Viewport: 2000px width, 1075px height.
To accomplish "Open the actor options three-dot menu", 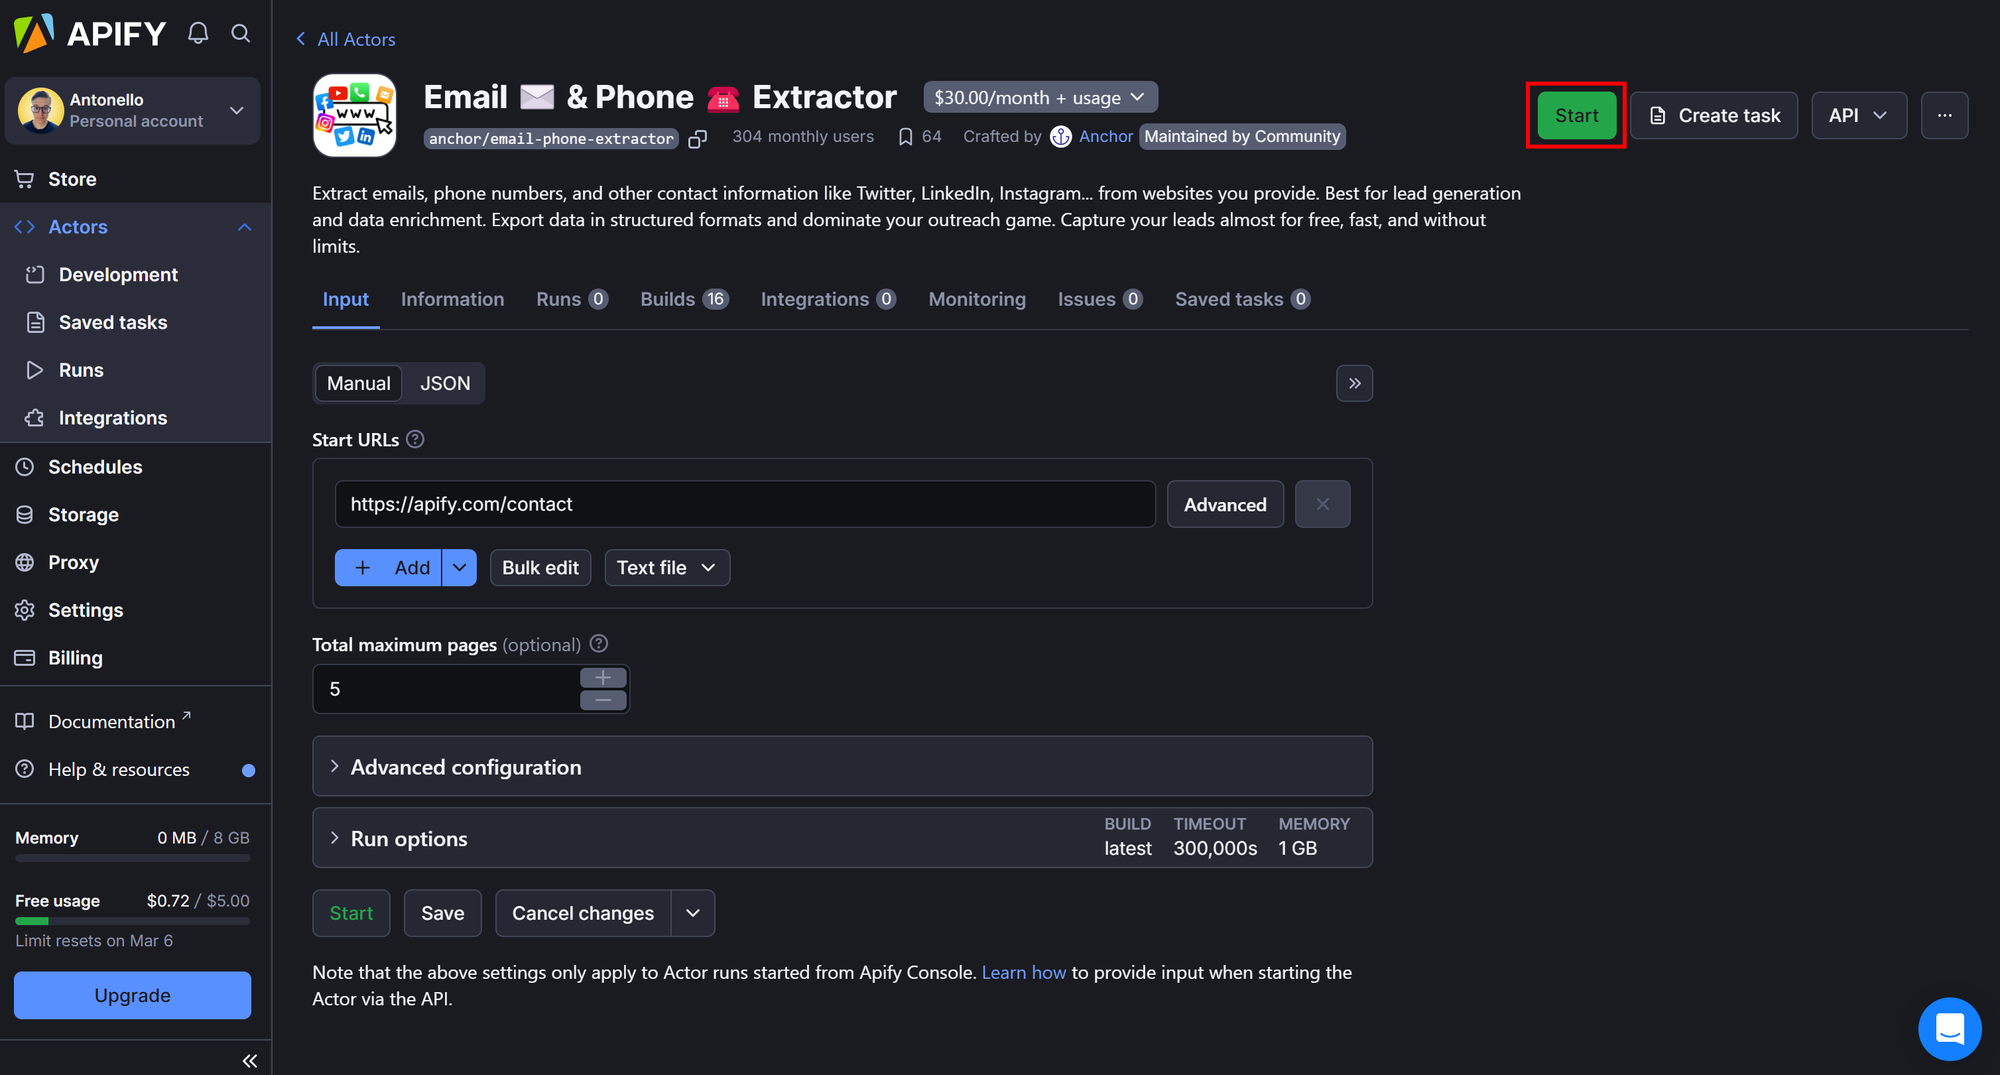I will (x=1944, y=115).
